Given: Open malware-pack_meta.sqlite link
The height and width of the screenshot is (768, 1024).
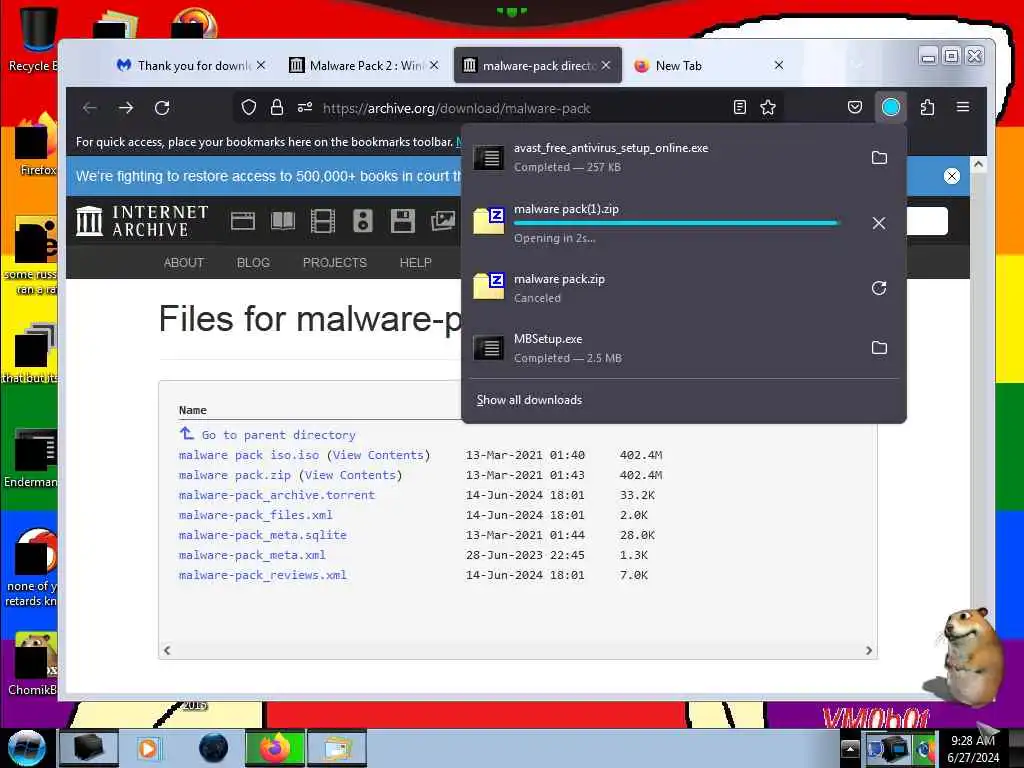Looking at the screenshot, I should coord(263,536).
